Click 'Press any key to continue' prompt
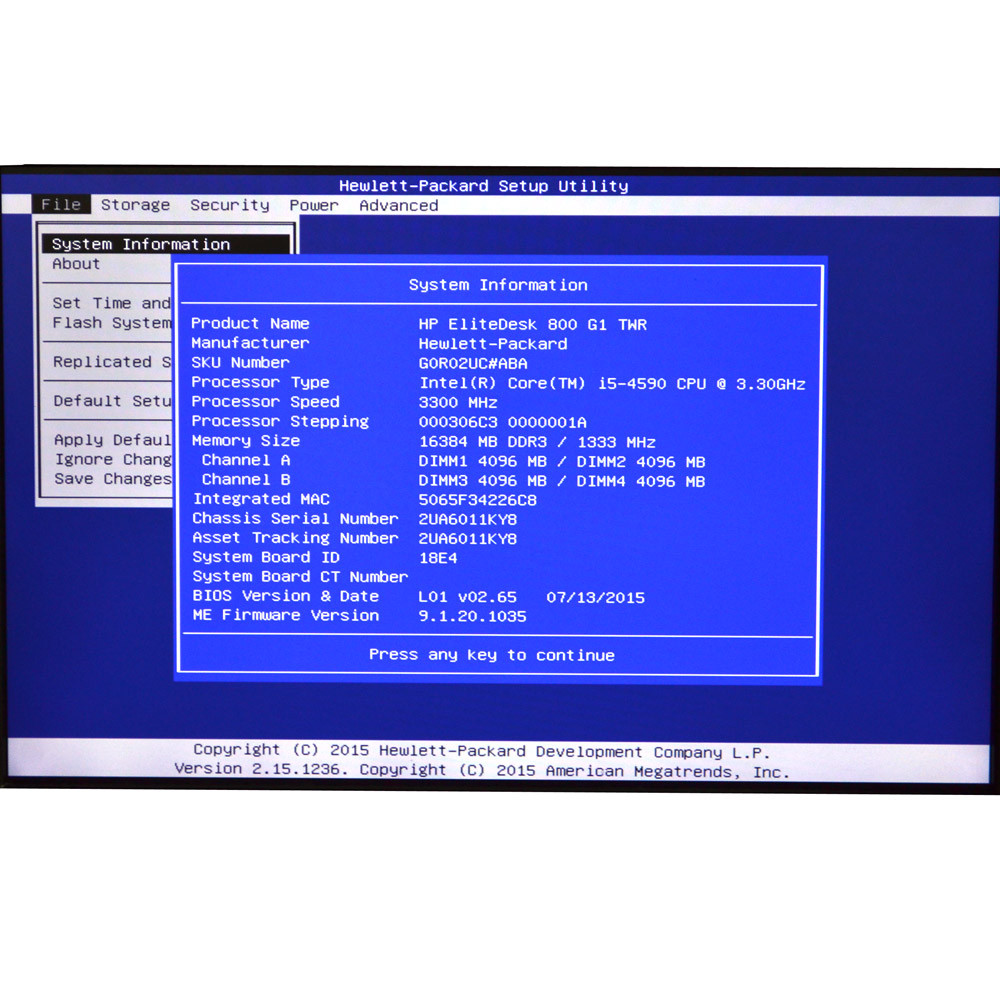 [x=492, y=655]
